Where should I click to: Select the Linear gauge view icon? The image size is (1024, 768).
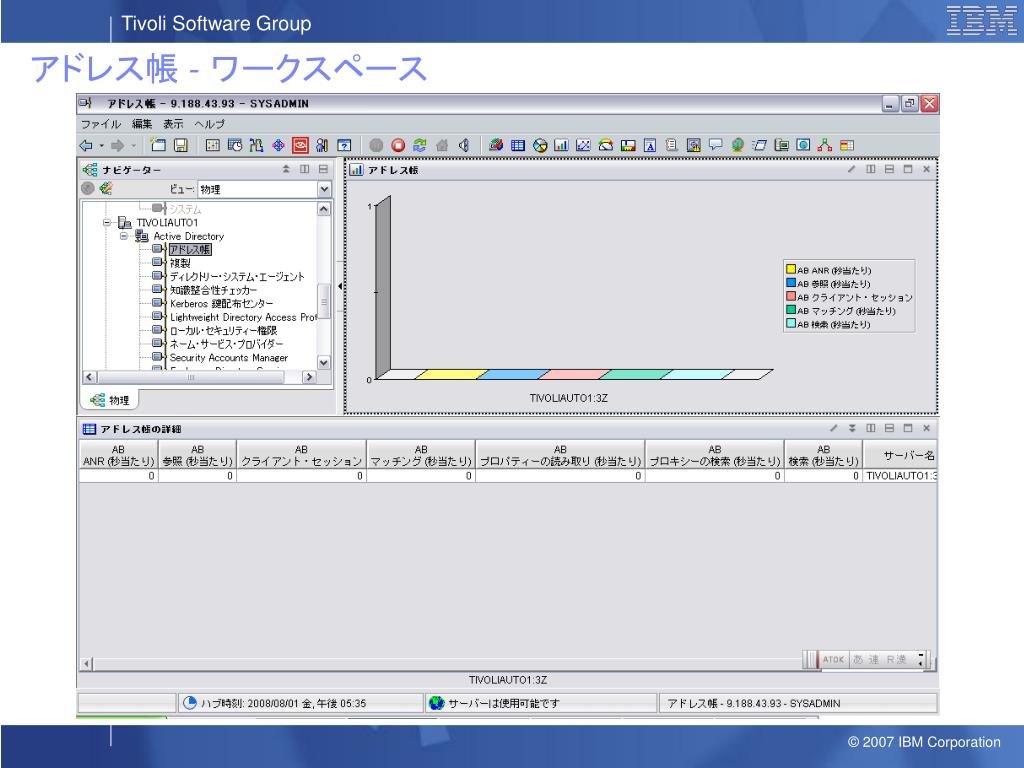(x=628, y=145)
